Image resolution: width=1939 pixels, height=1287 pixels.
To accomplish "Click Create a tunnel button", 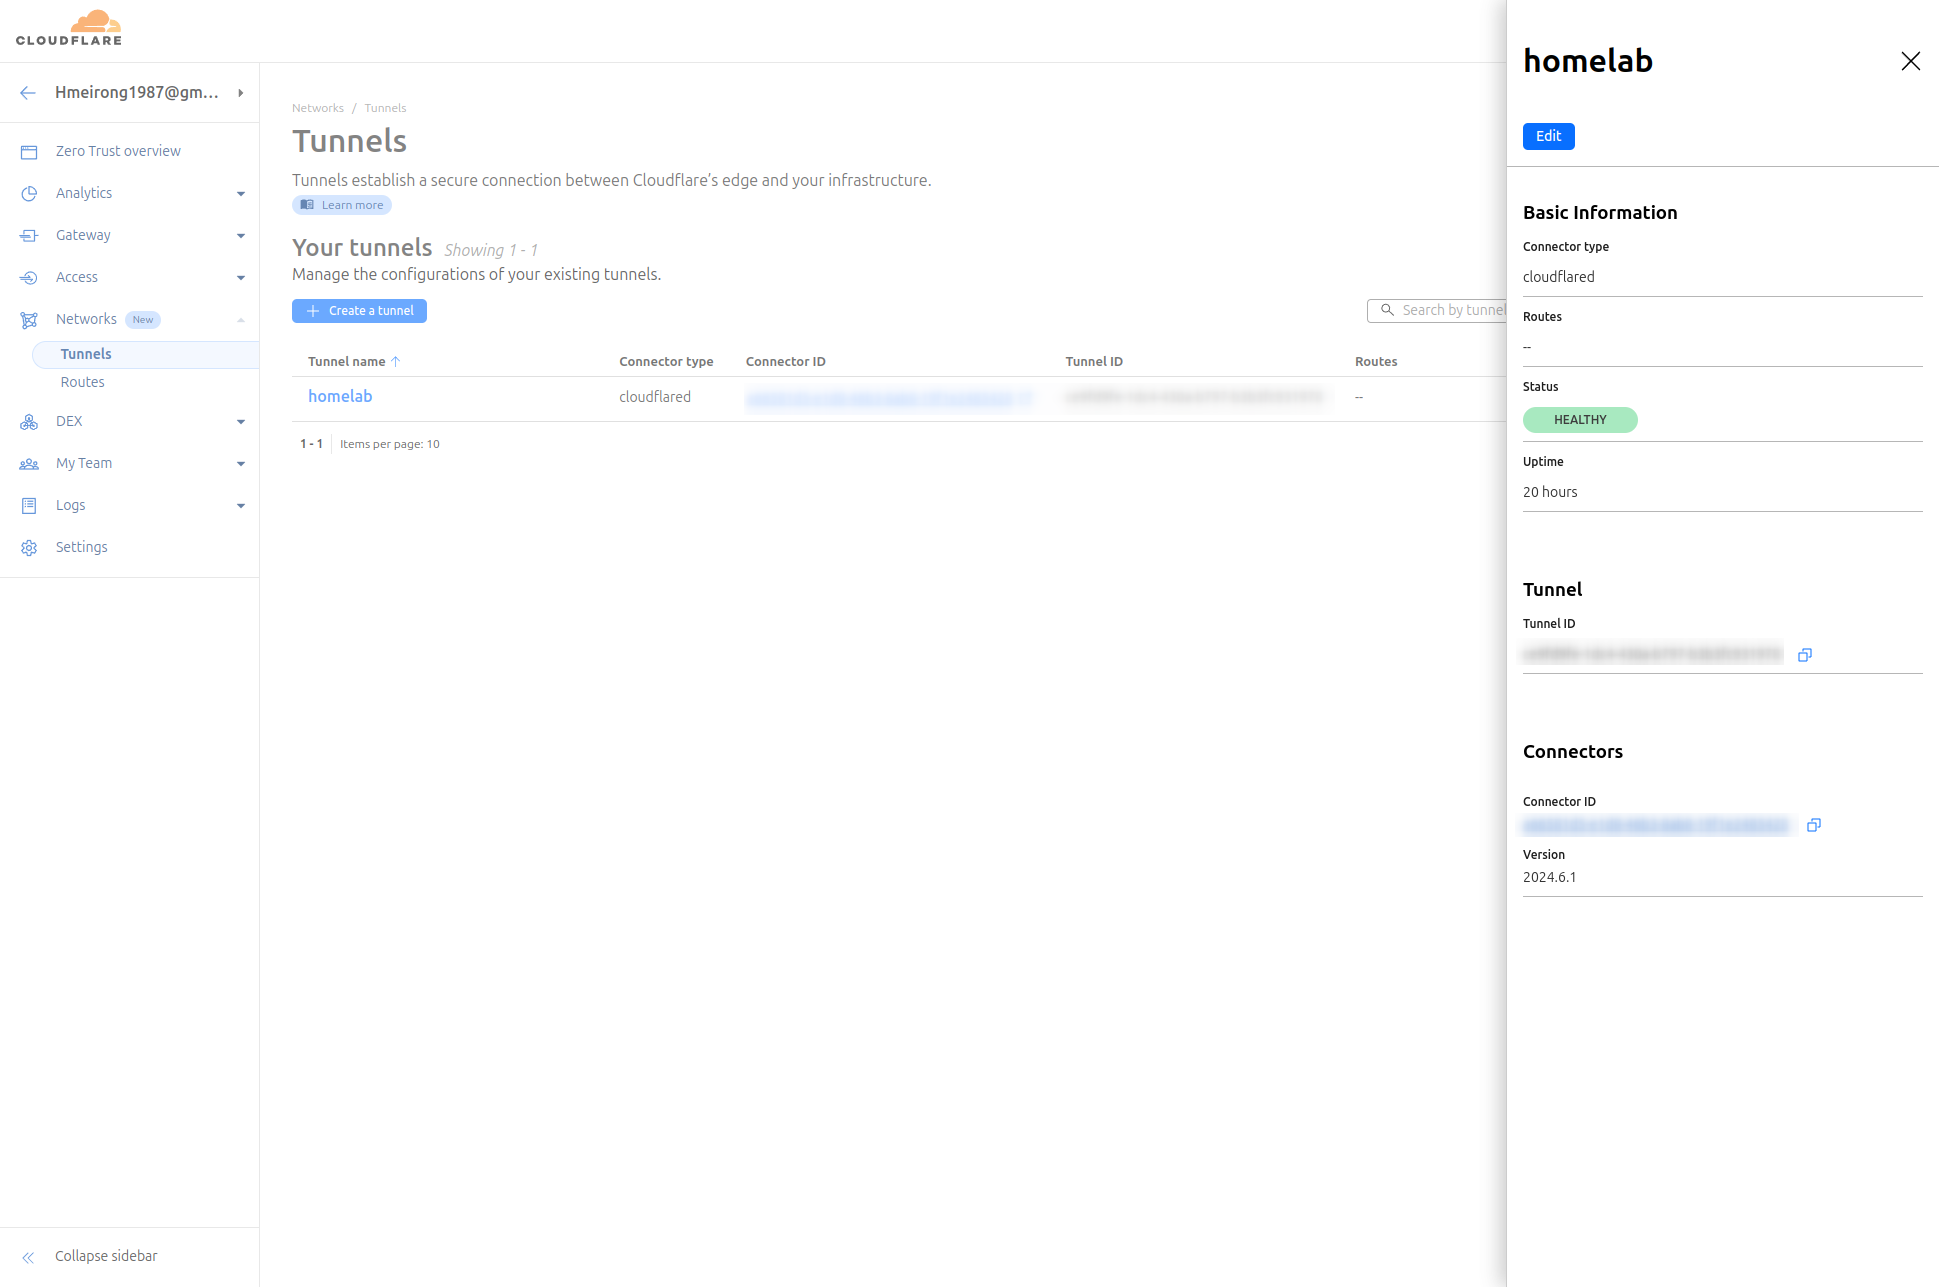I will click(361, 310).
